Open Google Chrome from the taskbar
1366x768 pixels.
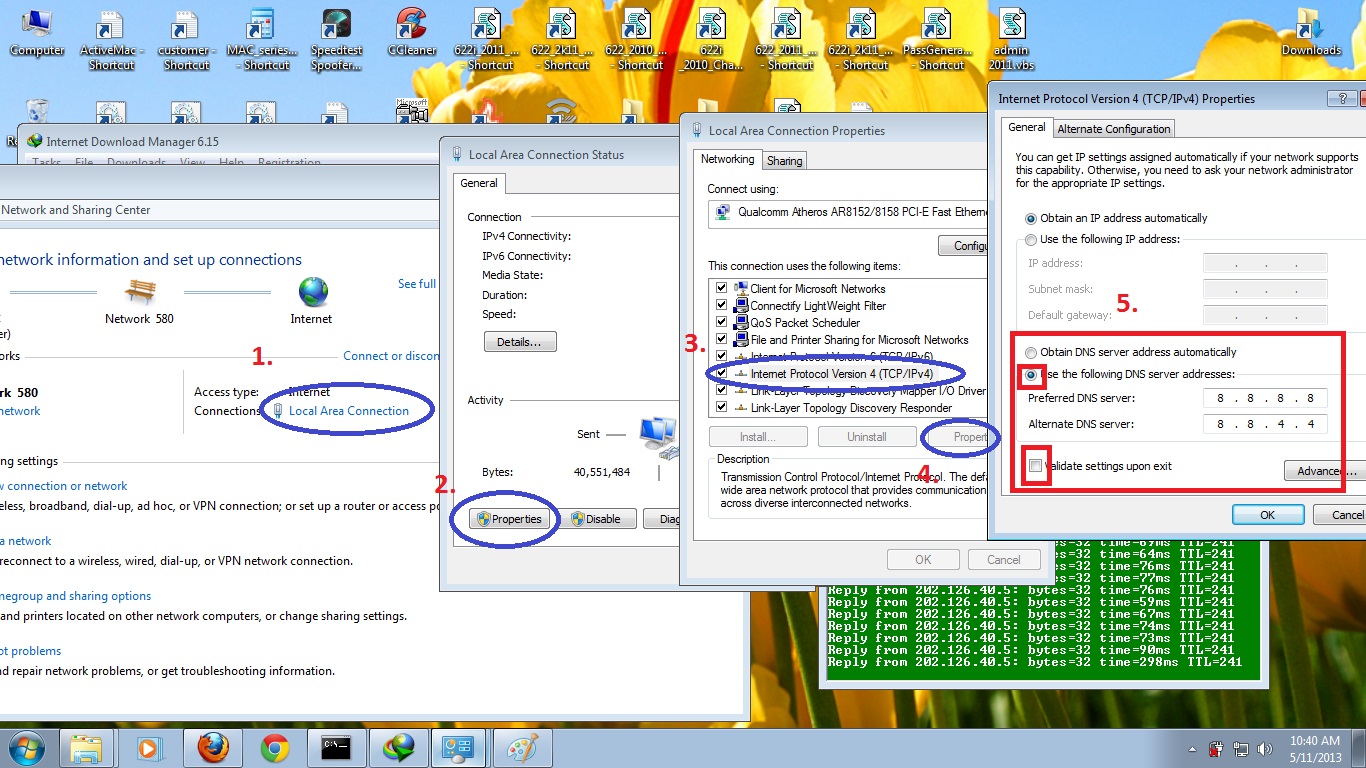(275, 747)
